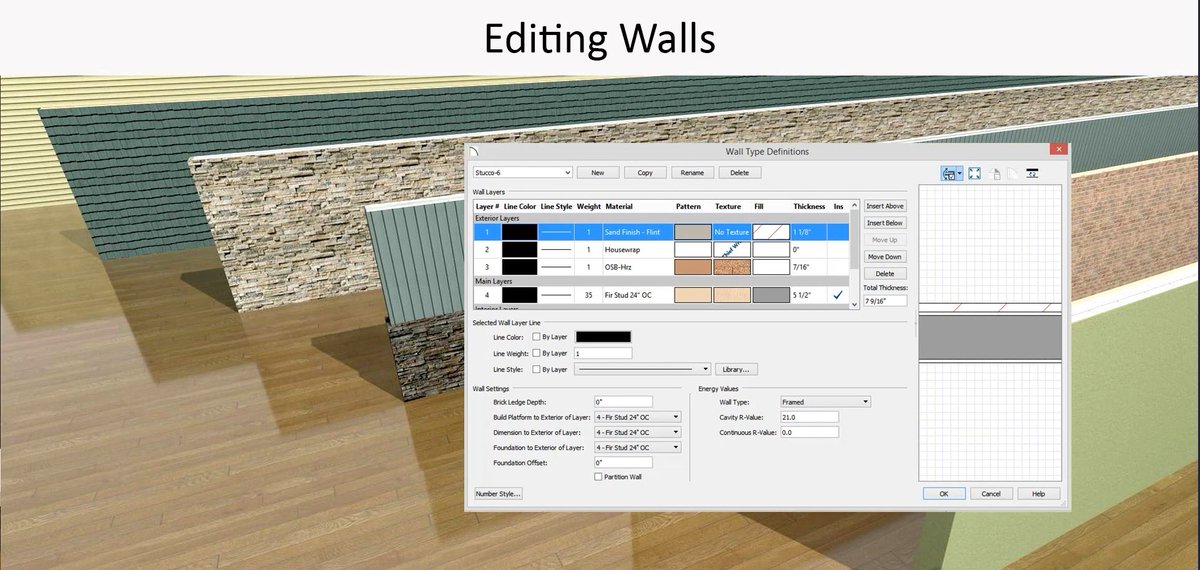
Task: Open the preview view-options icon dropdown
Action: point(961,173)
